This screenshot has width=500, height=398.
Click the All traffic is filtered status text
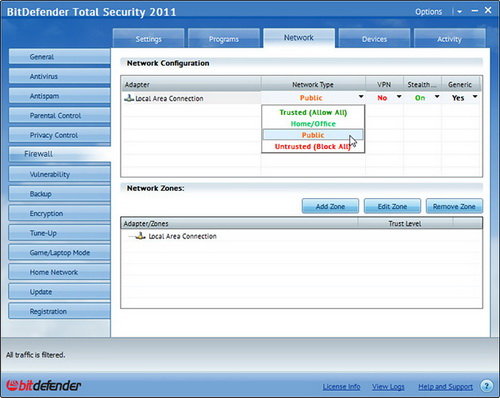(x=35, y=355)
